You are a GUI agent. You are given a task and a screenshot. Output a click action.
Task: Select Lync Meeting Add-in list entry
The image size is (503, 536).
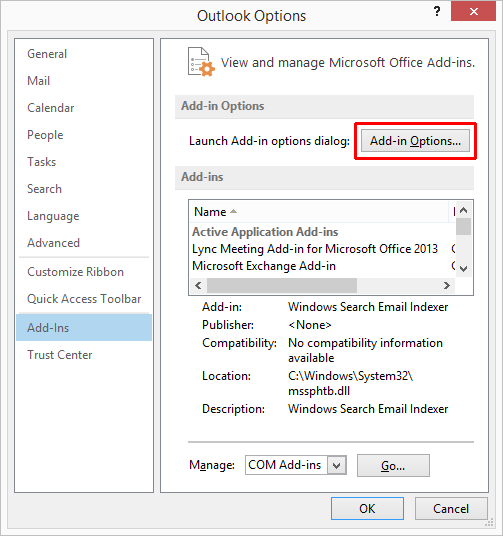315,249
